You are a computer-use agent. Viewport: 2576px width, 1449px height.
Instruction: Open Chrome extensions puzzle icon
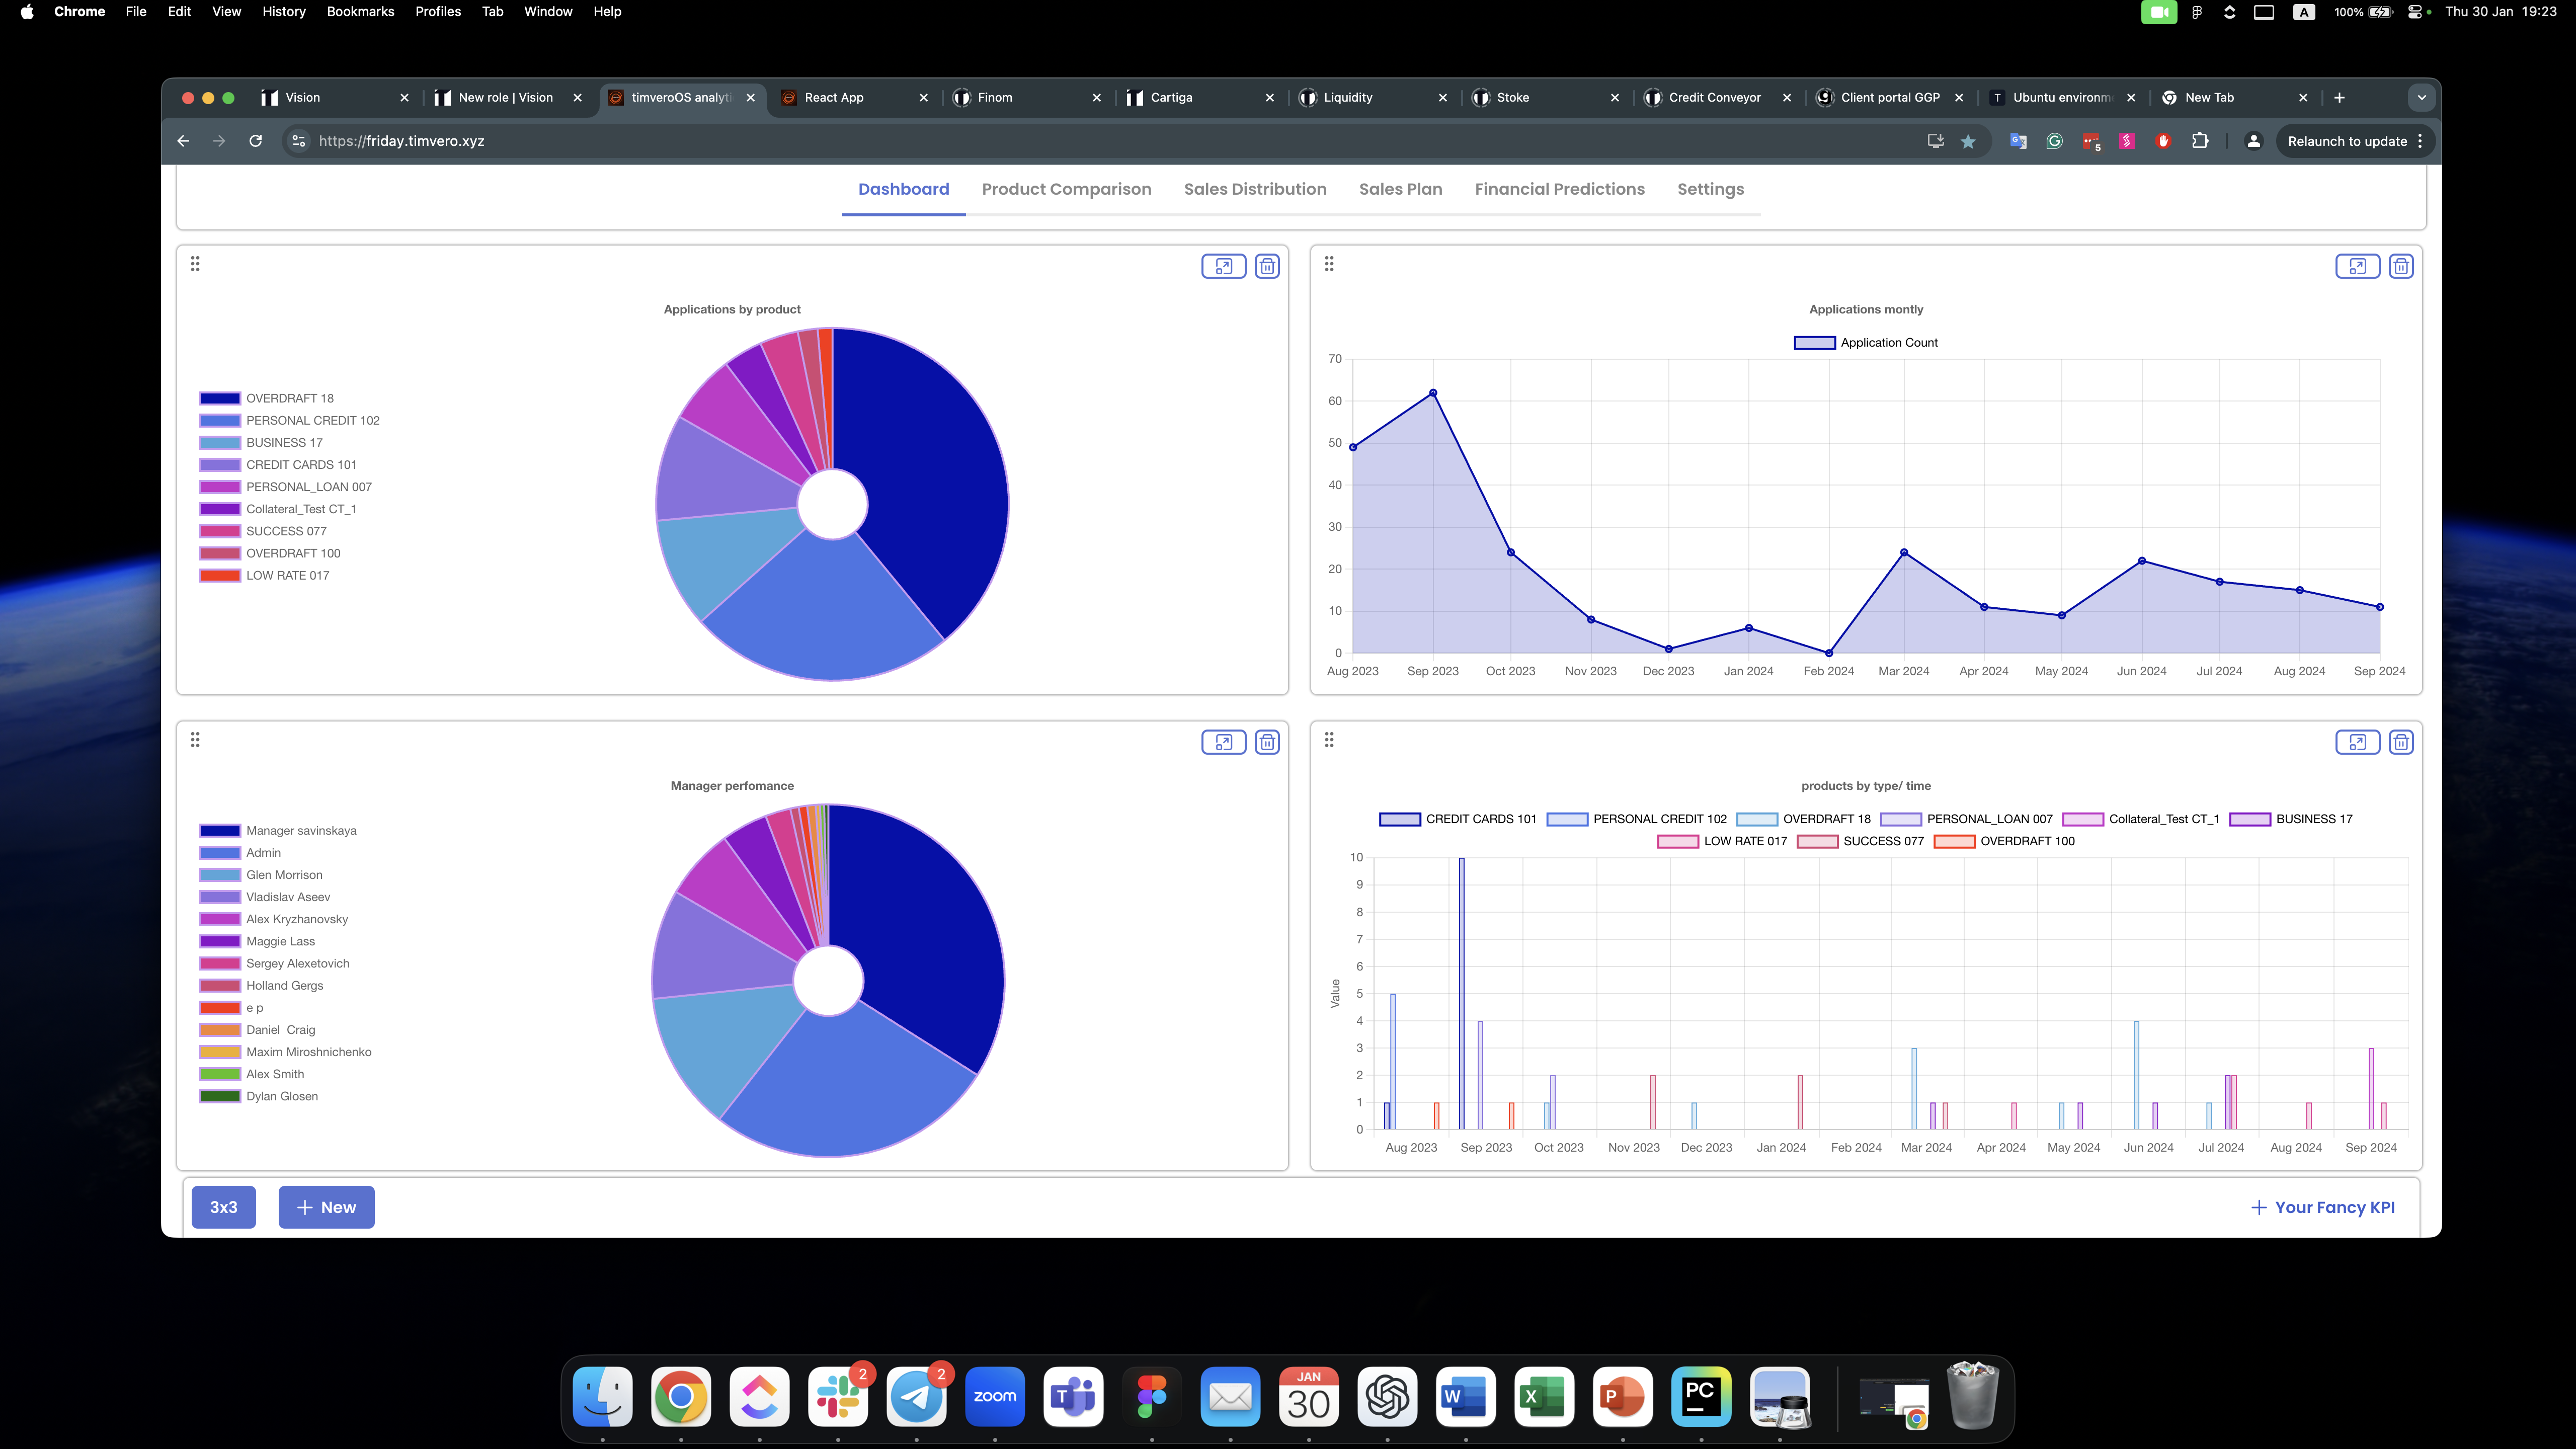2200,141
